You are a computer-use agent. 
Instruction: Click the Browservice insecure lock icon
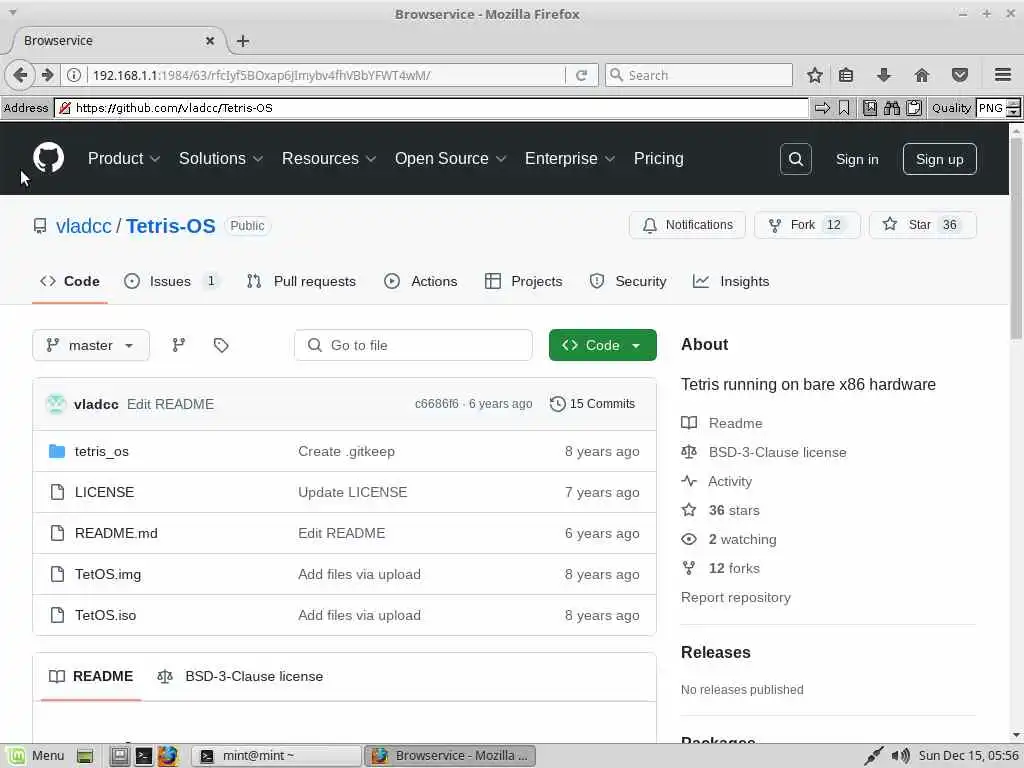point(65,108)
